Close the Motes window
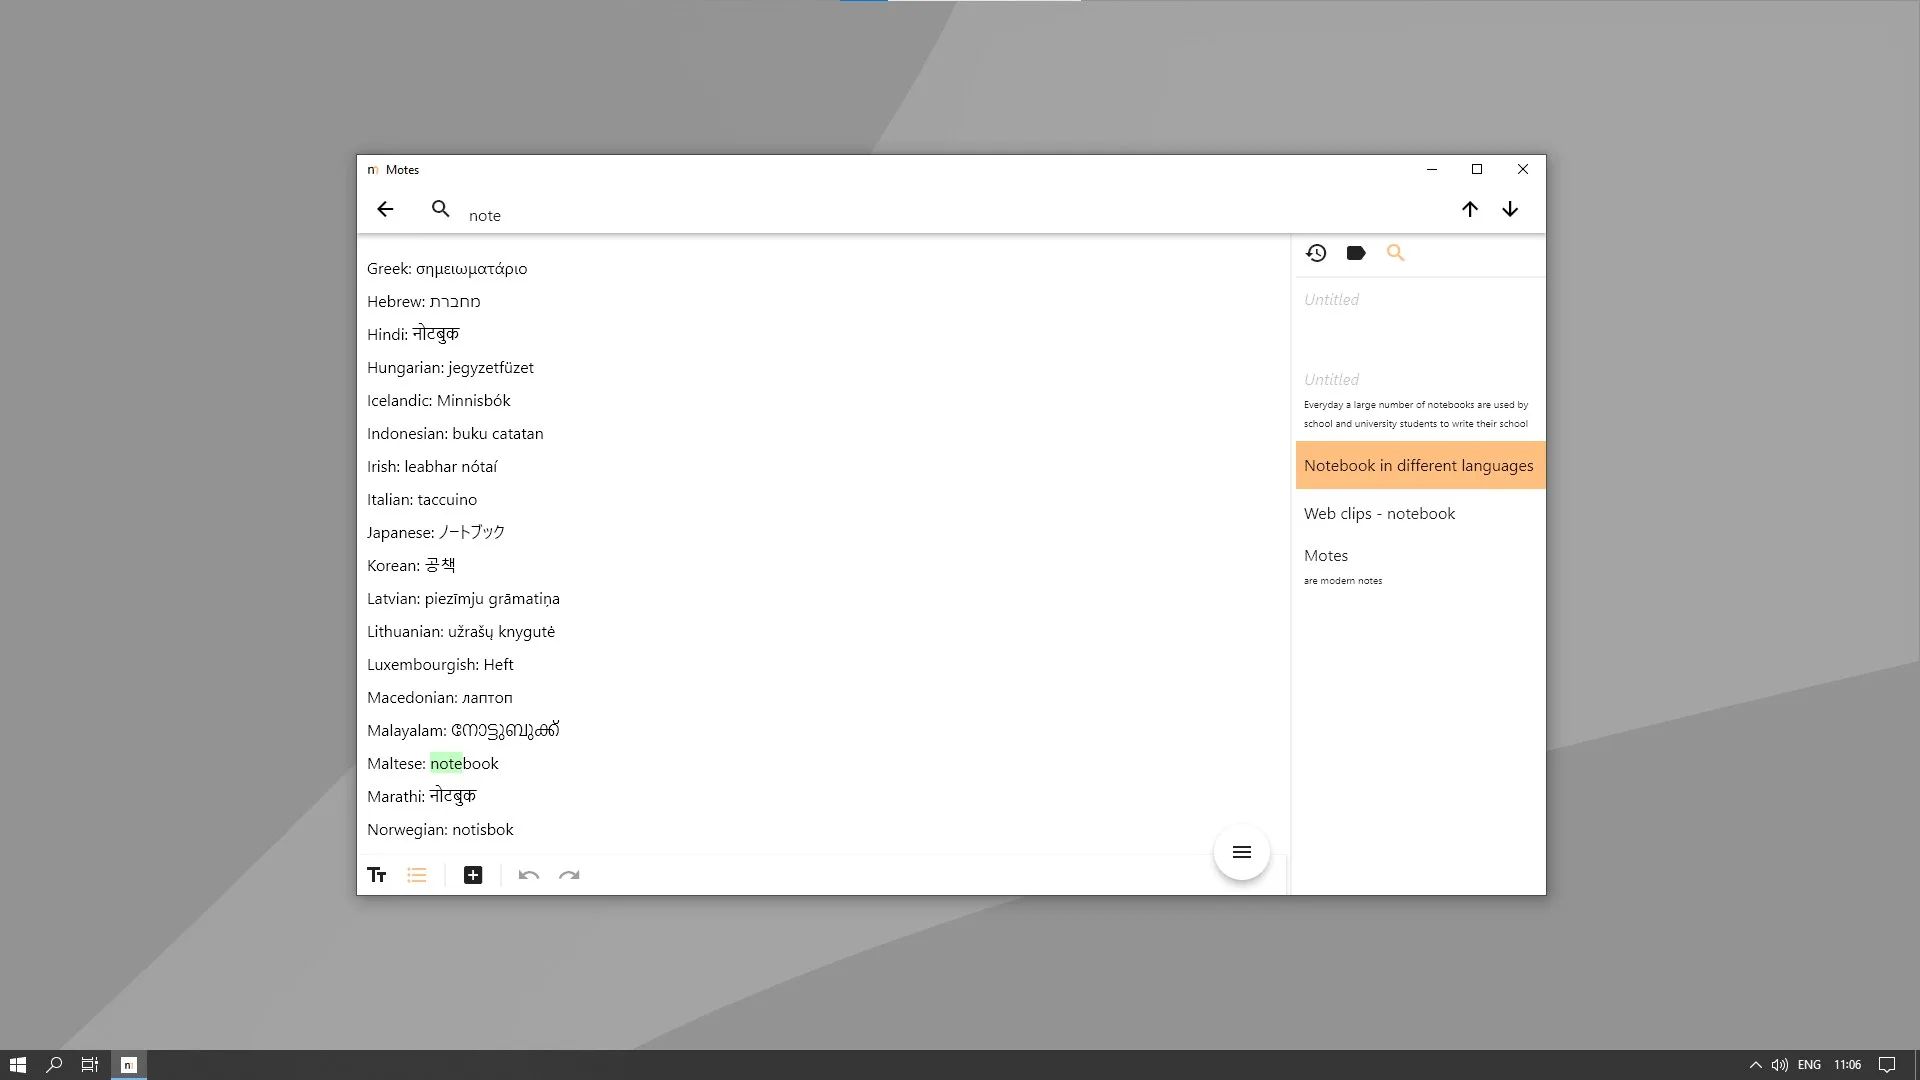The width and height of the screenshot is (1920, 1080). [1523, 169]
